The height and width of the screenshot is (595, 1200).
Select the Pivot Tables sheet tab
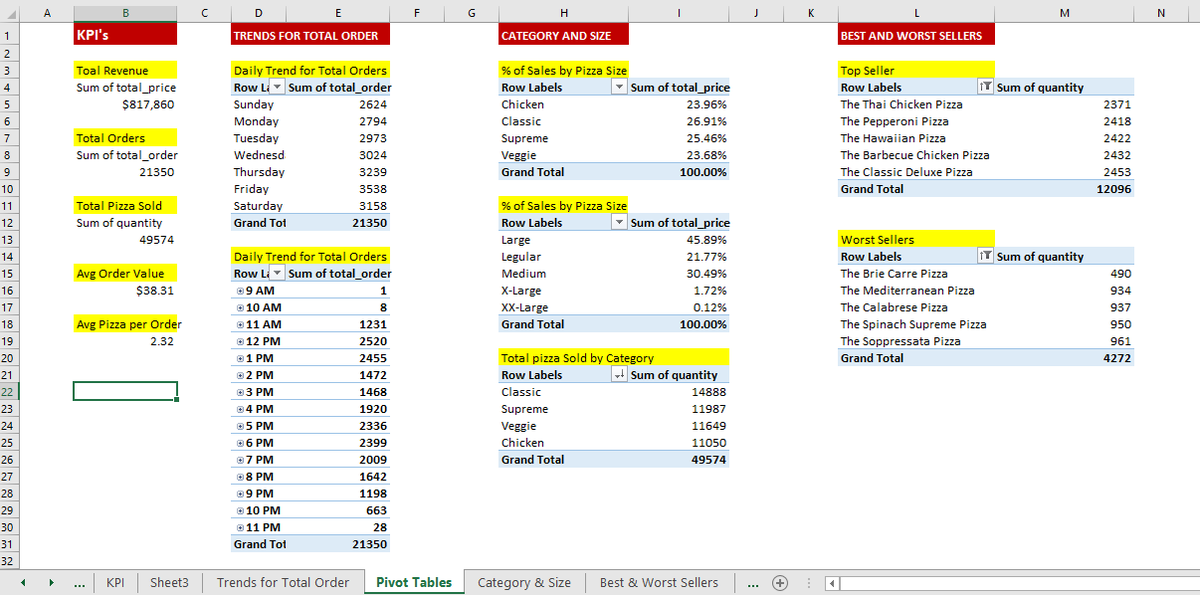click(x=414, y=583)
